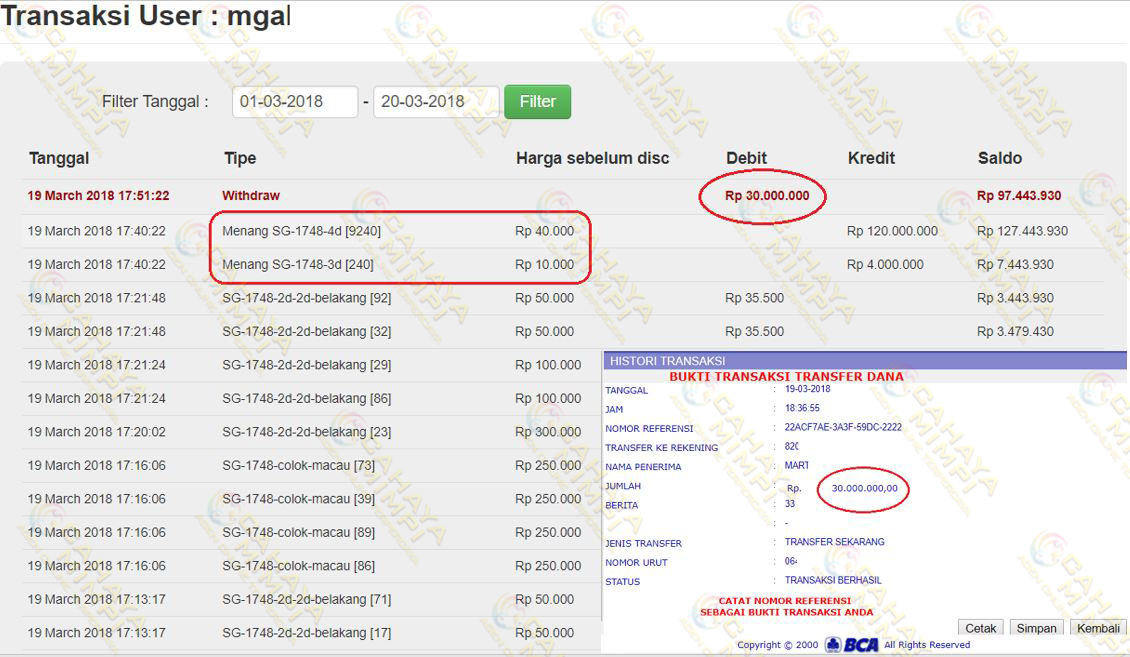Click the Saldo column header
The height and width of the screenshot is (657, 1130).
tap(999, 158)
